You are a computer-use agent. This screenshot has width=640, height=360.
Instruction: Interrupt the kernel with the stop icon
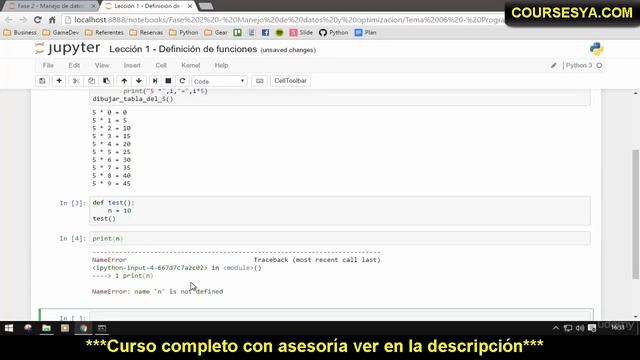168,81
